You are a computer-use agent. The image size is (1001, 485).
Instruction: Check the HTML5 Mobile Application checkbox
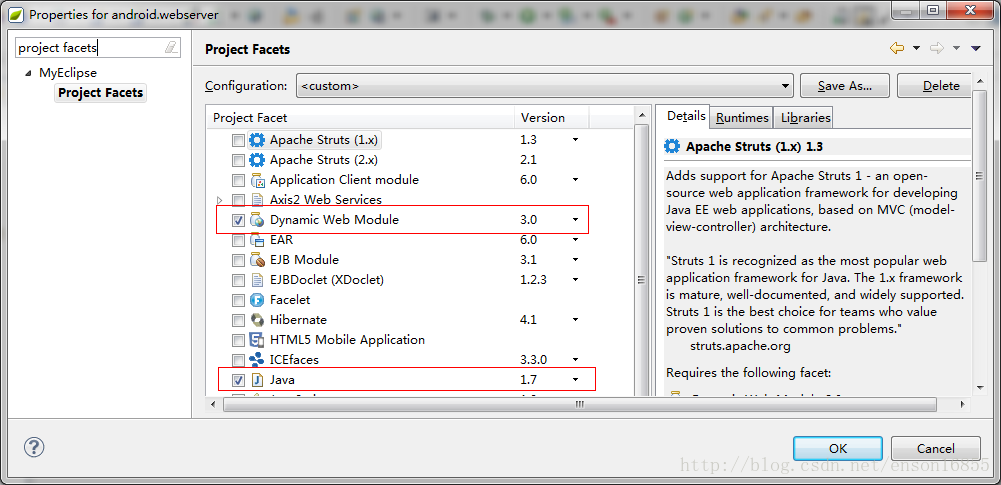pos(238,340)
